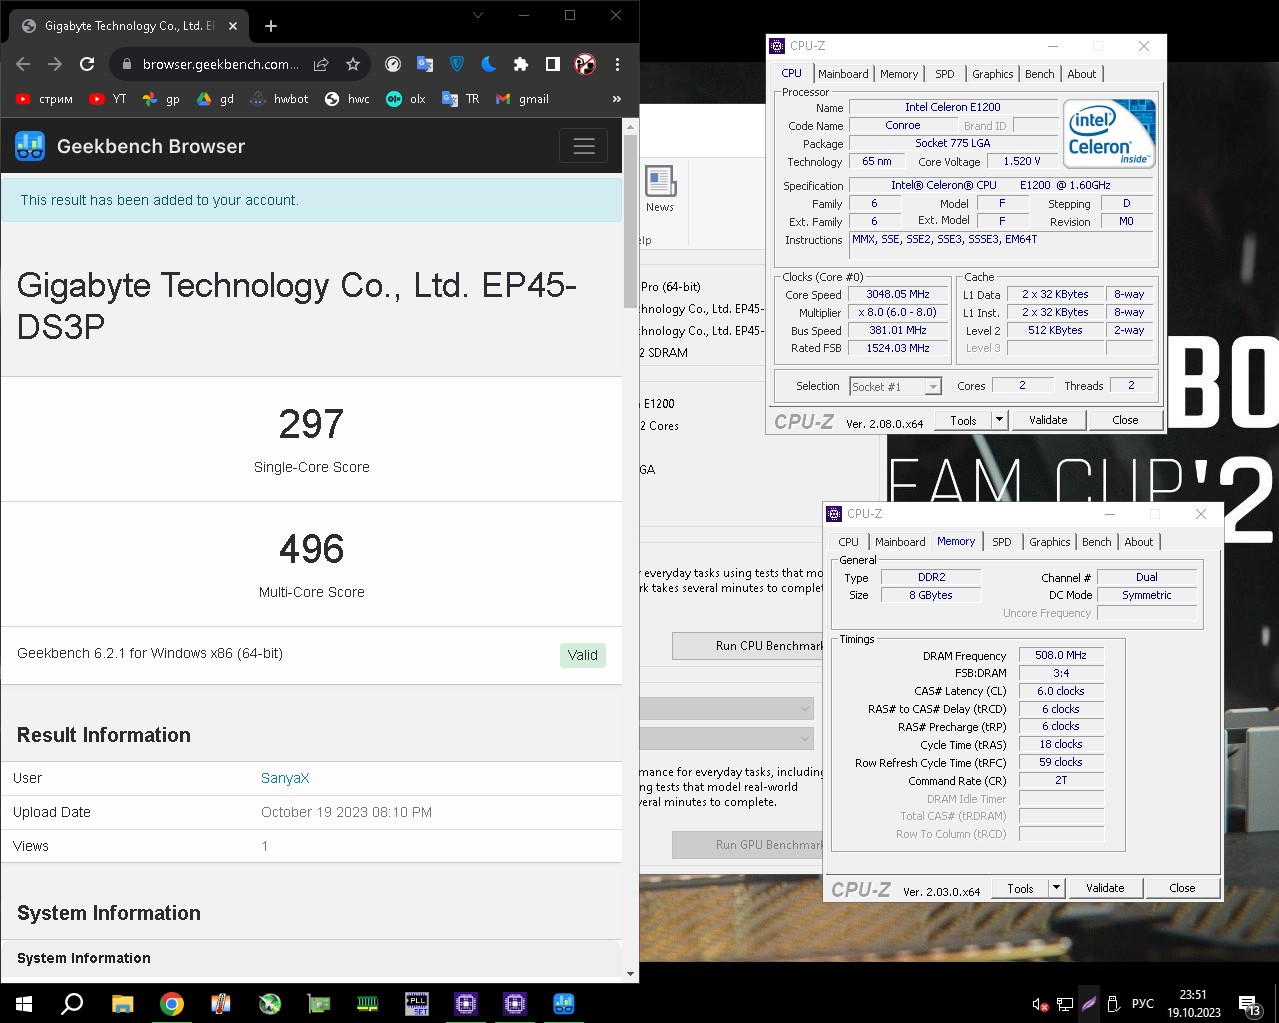The width and height of the screenshot is (1279, 1023).
Task: Open the 'gp' Google Photos bookmark
Action: (x=161, y=99)
